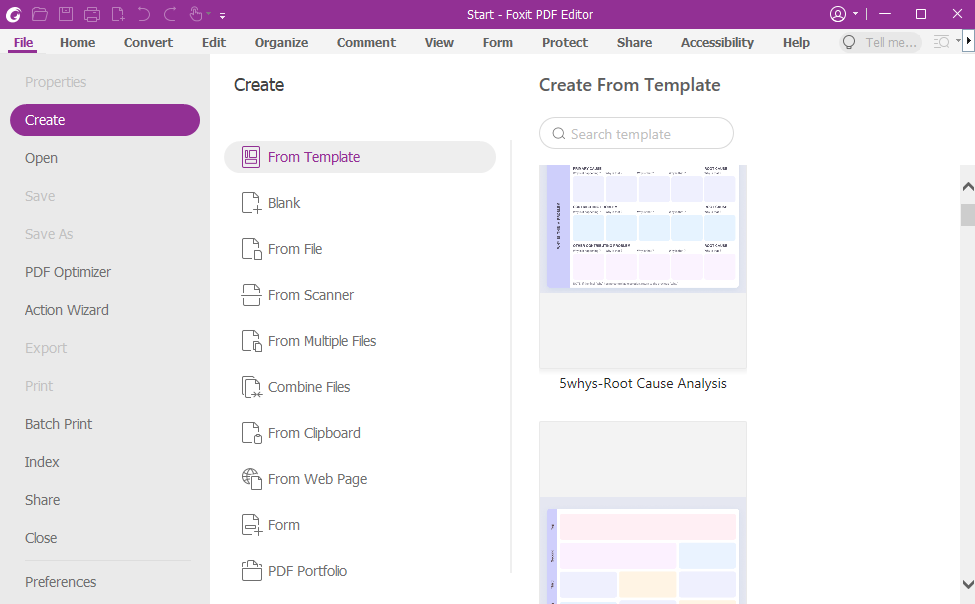Click the From Clipboard icon

(x=251, y=433)
